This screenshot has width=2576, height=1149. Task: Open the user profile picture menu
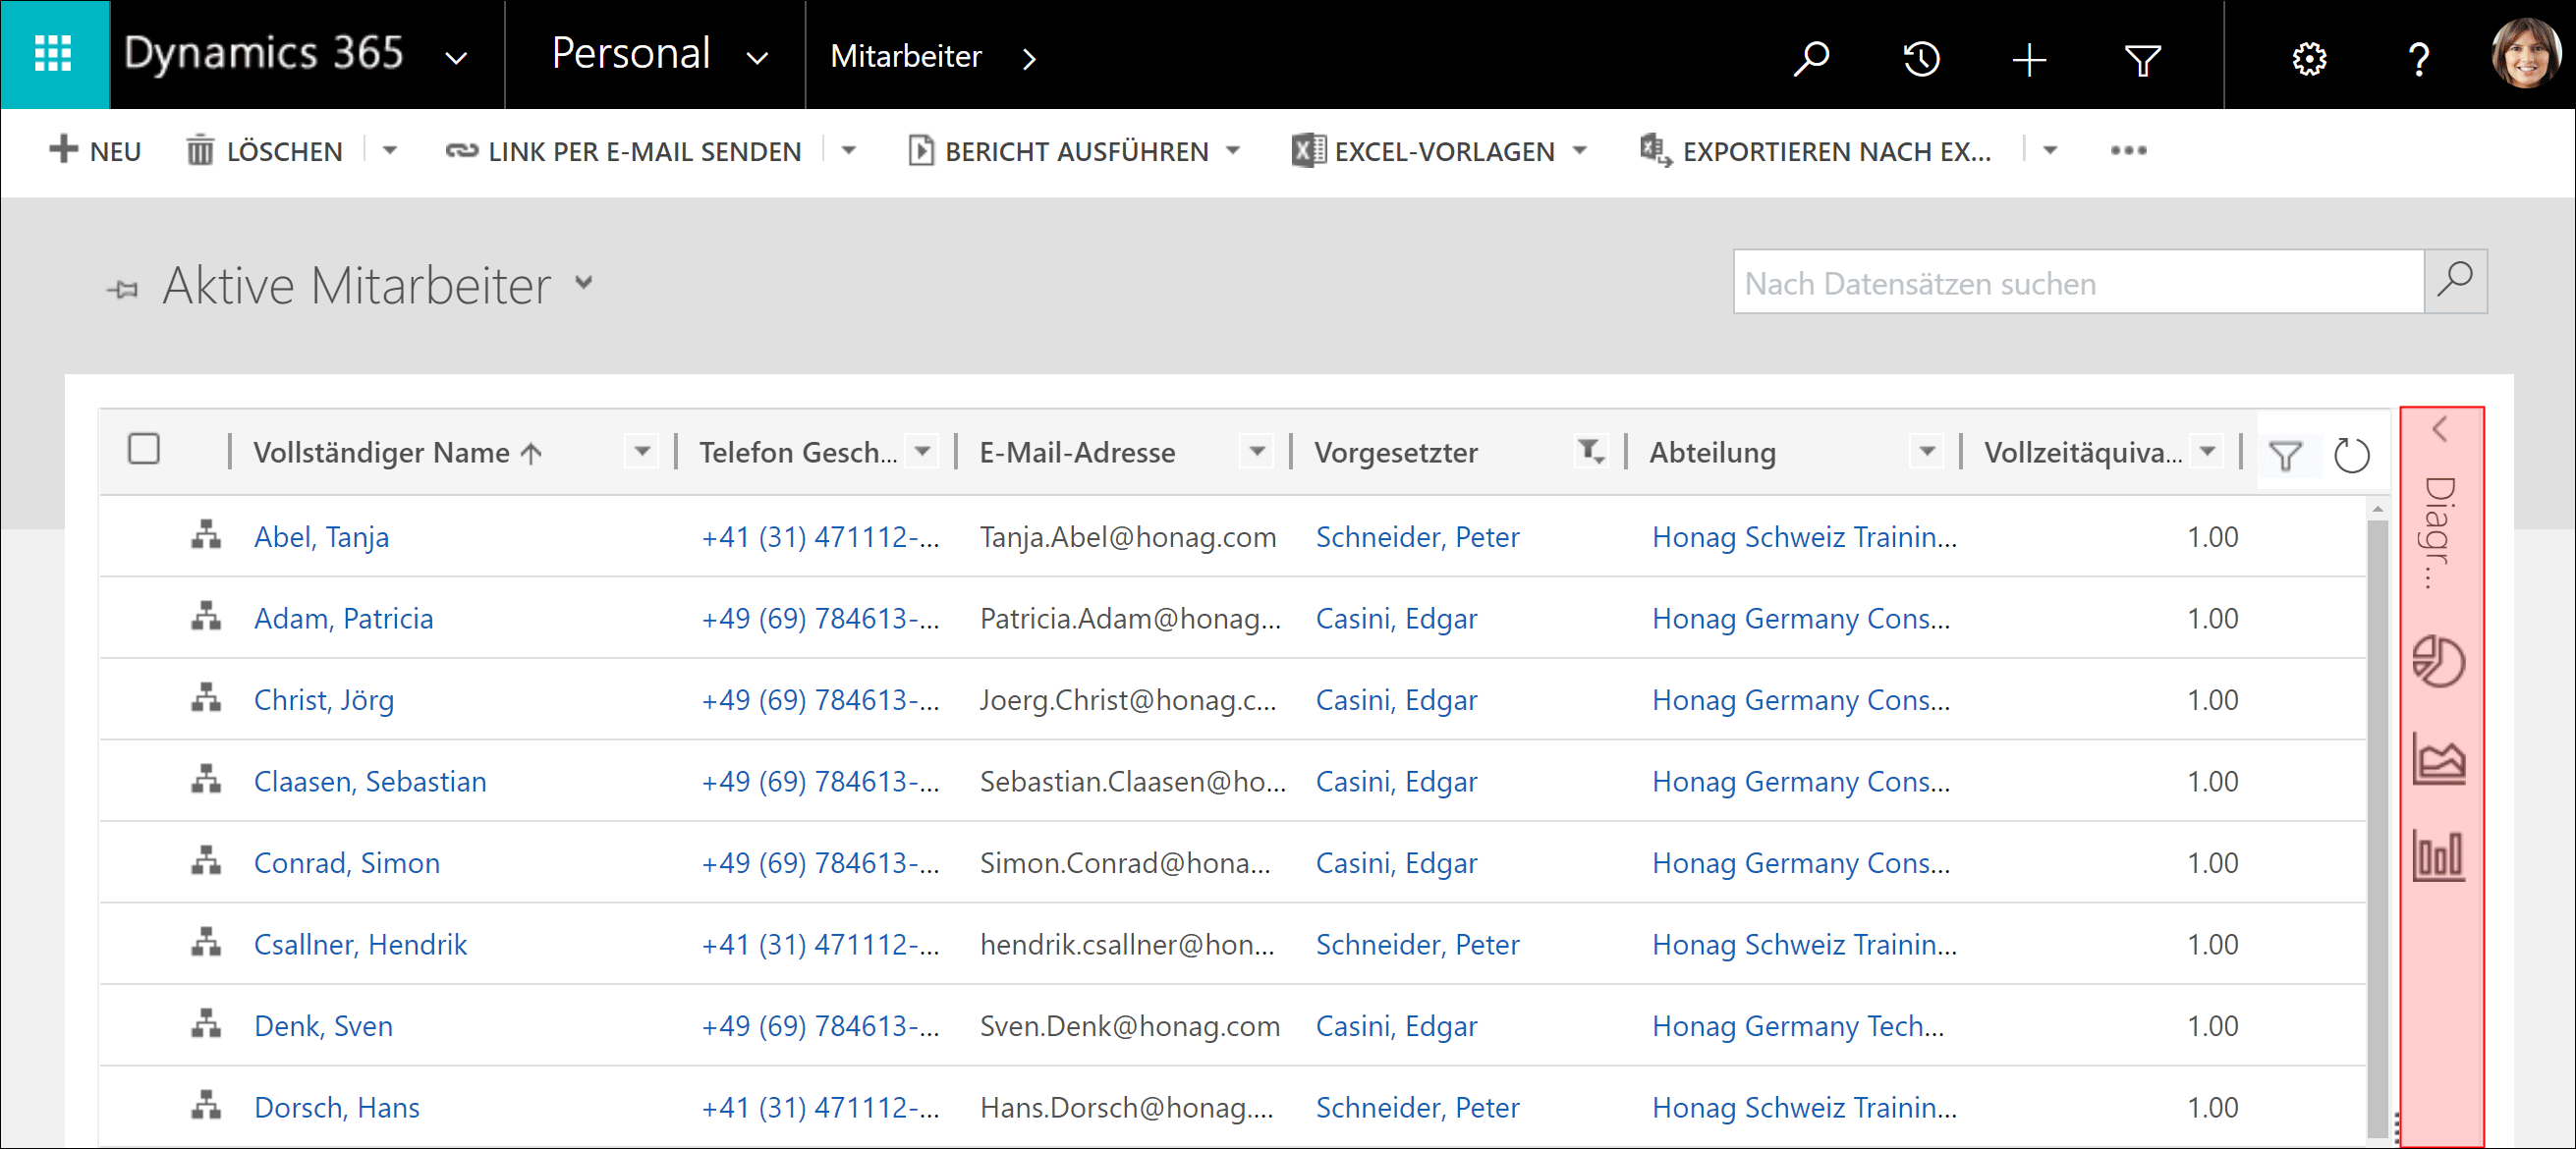tap(2526, 54)
